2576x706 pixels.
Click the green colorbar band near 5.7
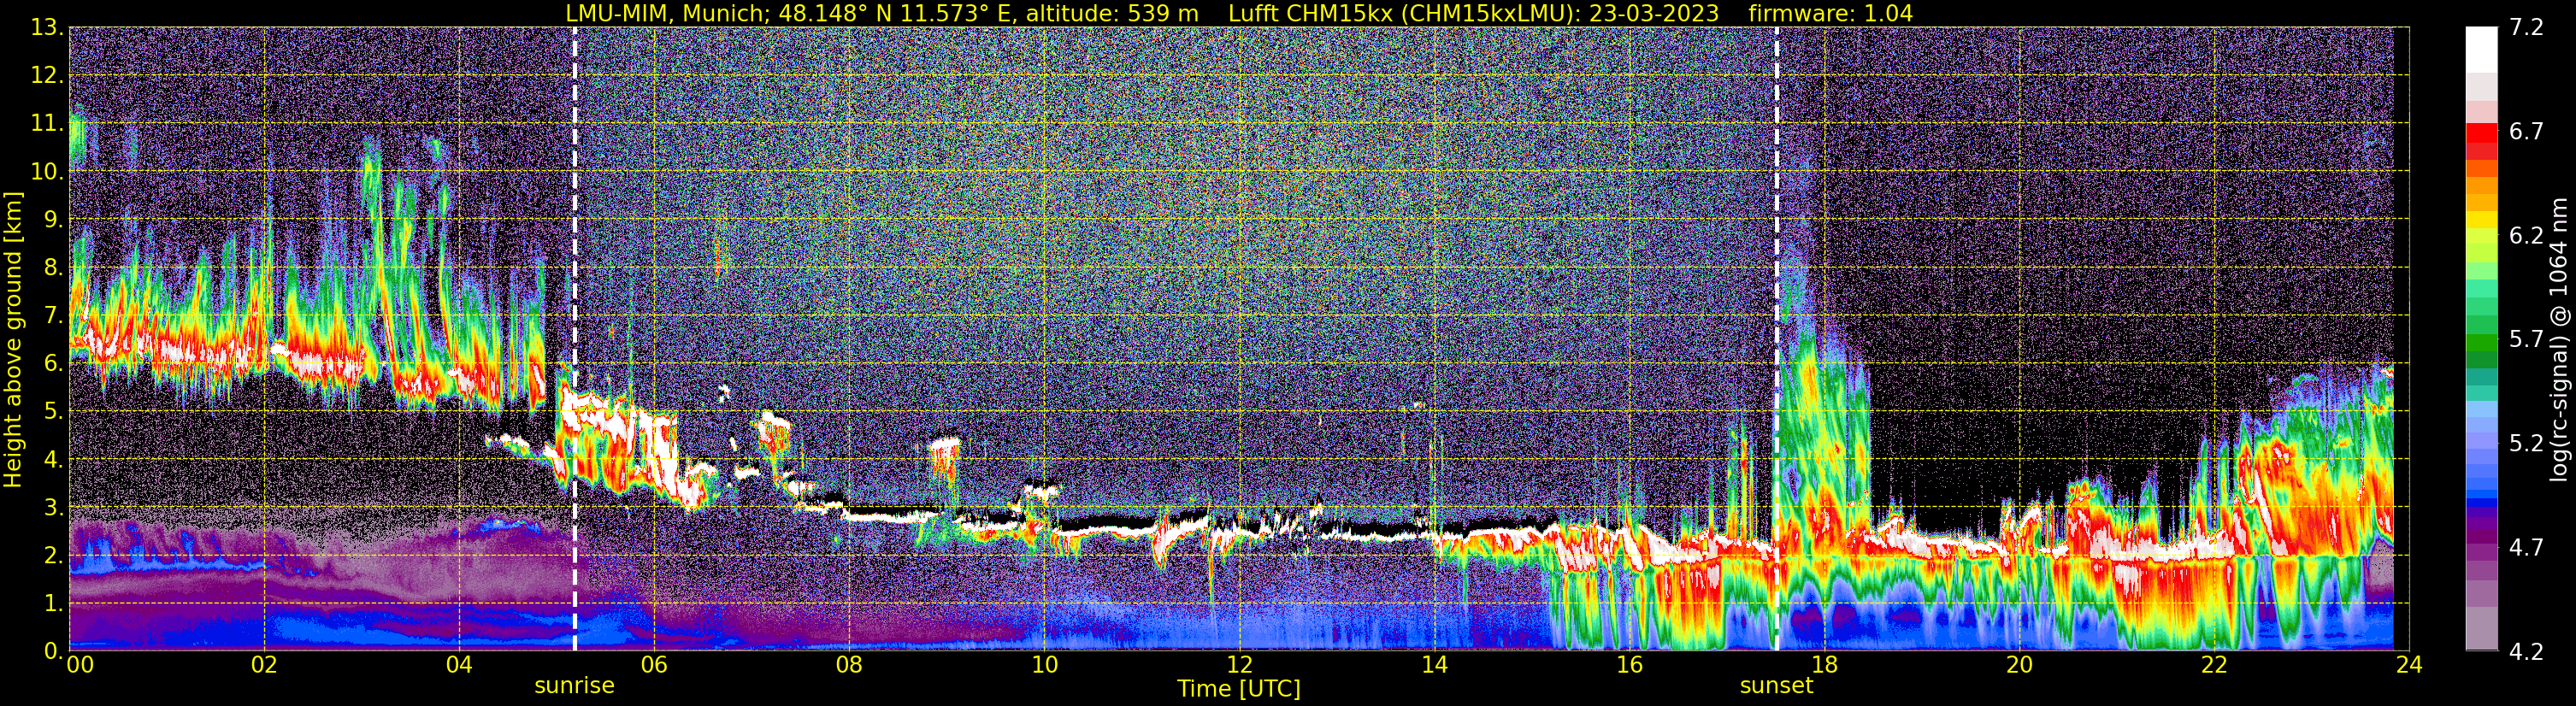click(2481, 341)
